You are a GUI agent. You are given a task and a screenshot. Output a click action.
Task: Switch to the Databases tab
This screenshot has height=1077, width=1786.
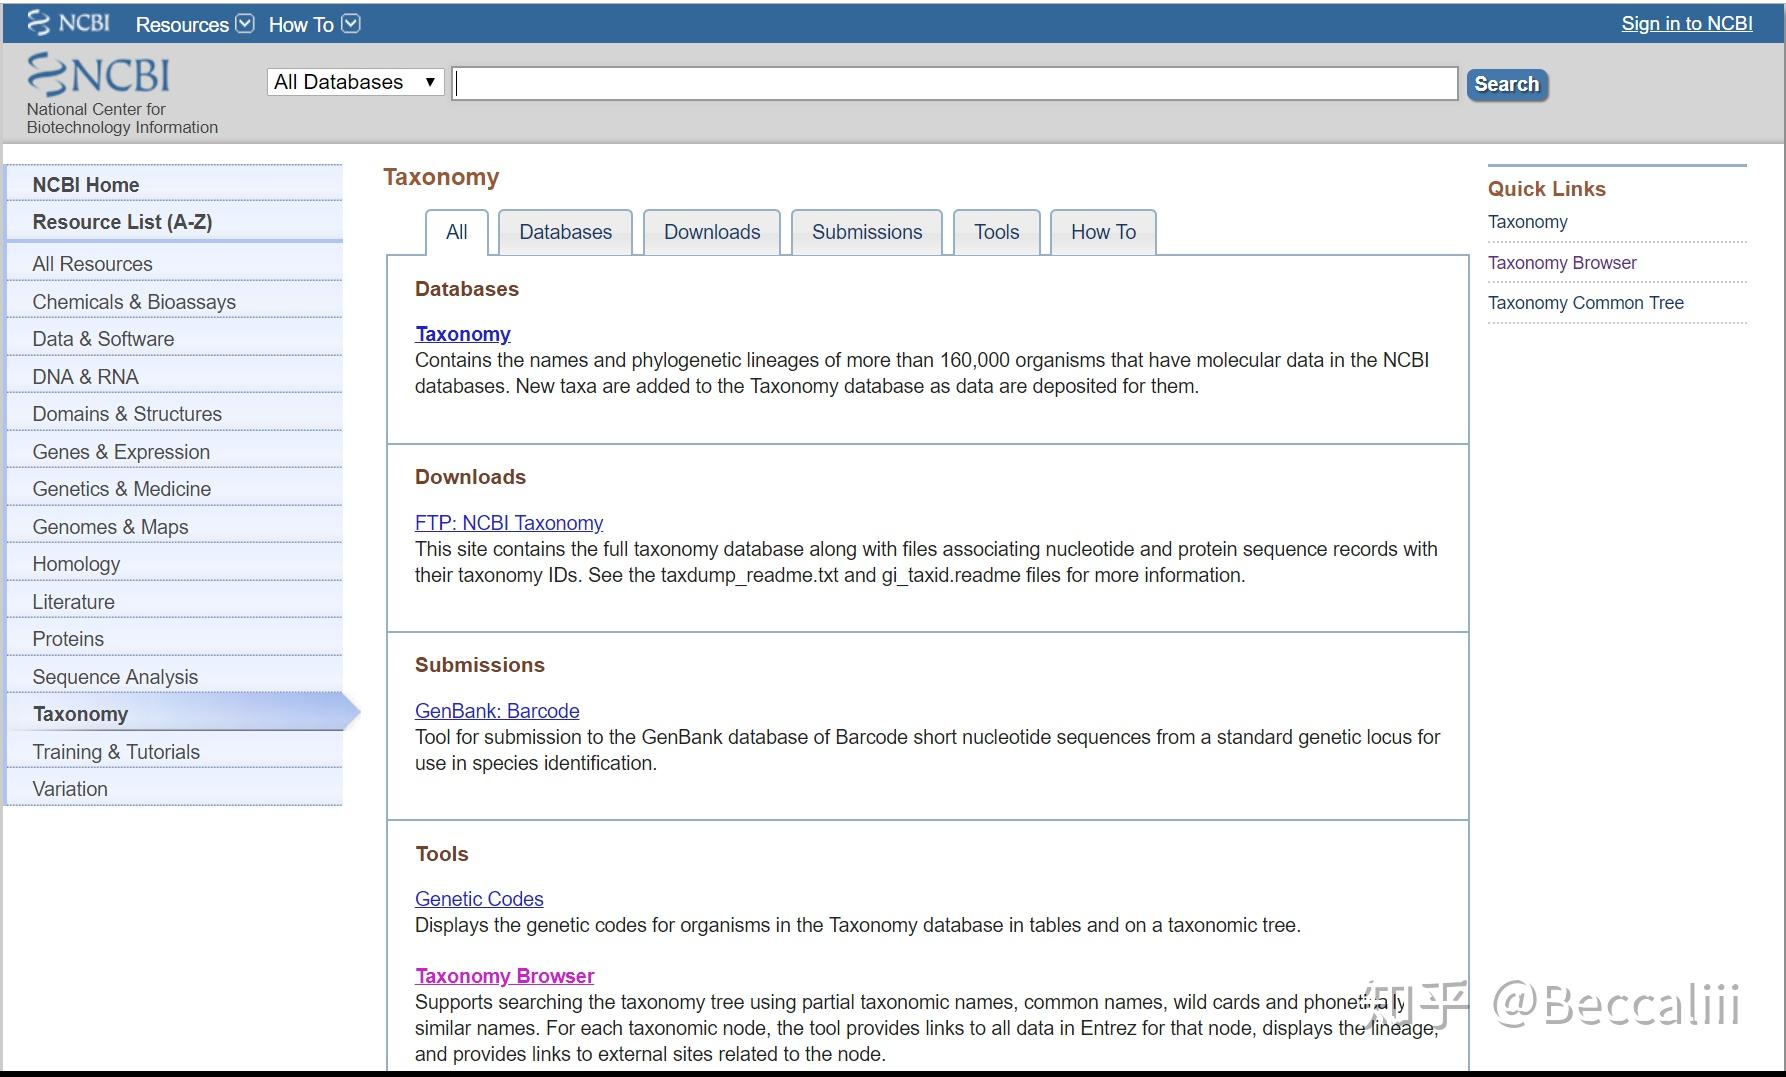tap(565, 231)
